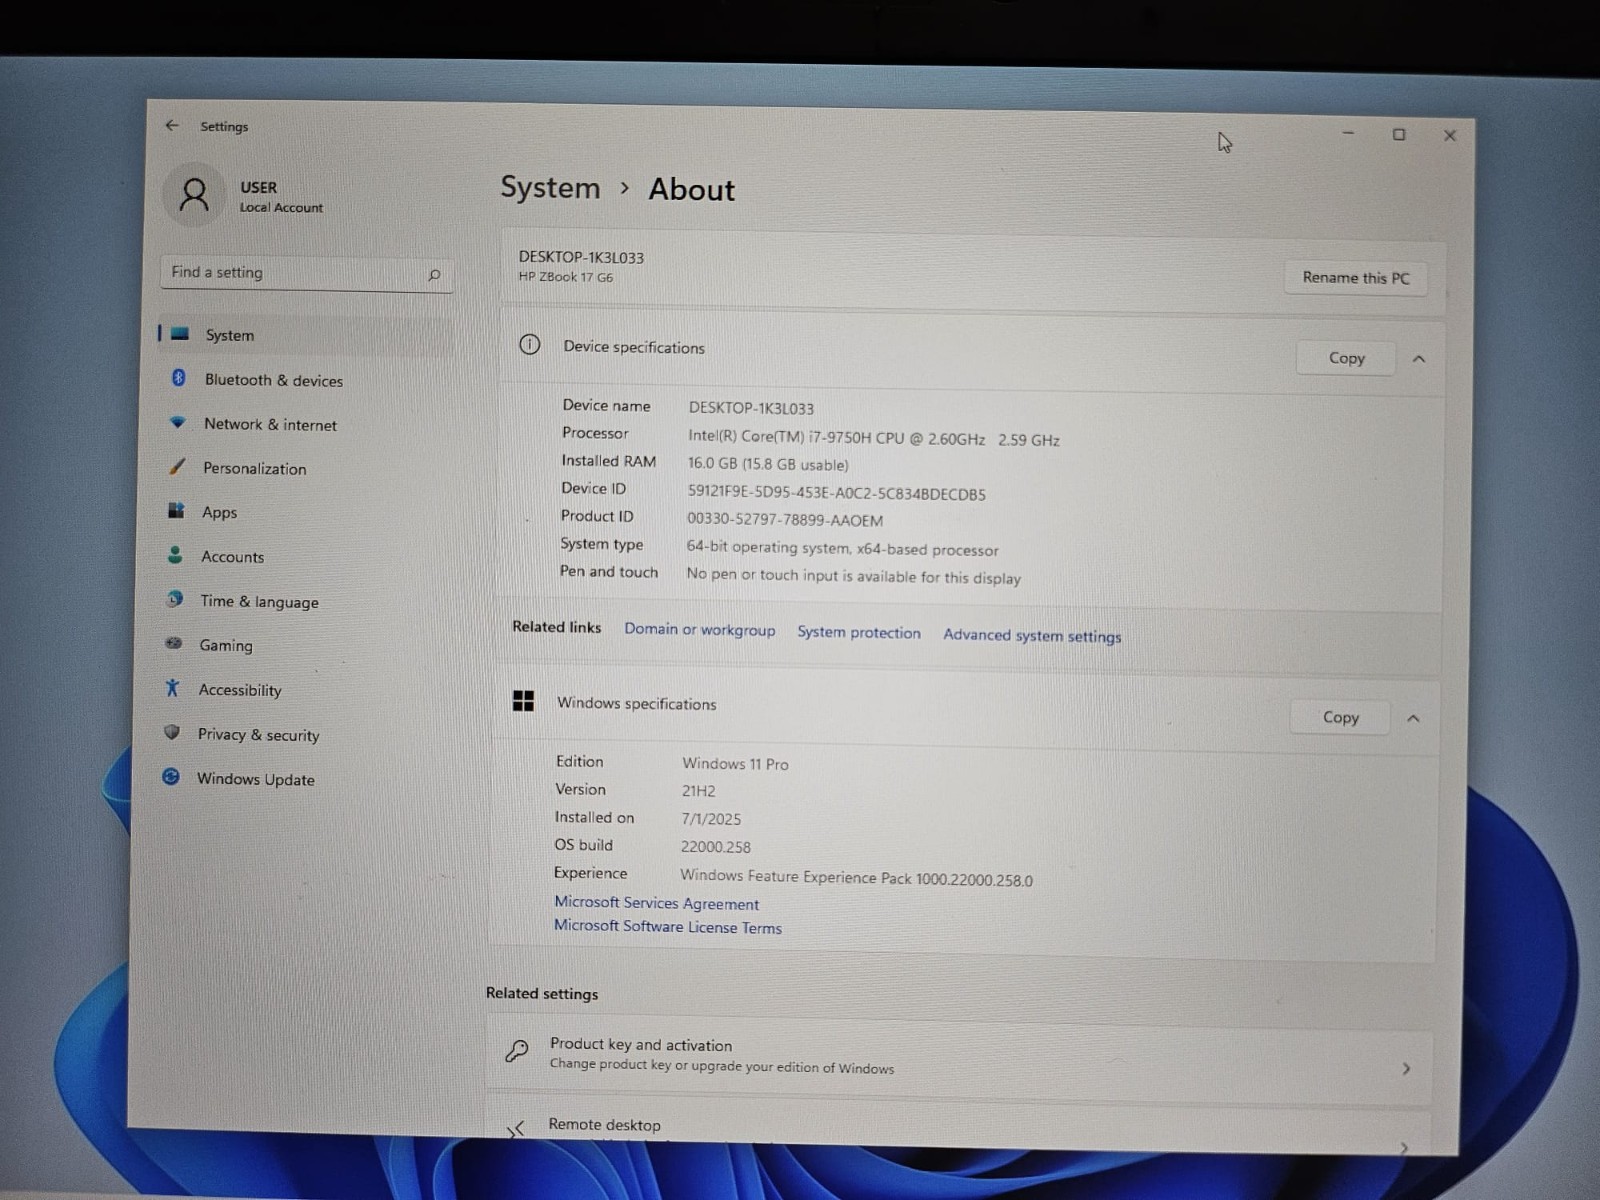Open Microsoft Software License Terms

668,927
